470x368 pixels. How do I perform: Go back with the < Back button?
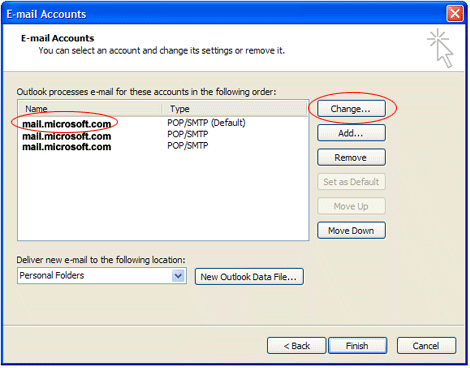296,346
